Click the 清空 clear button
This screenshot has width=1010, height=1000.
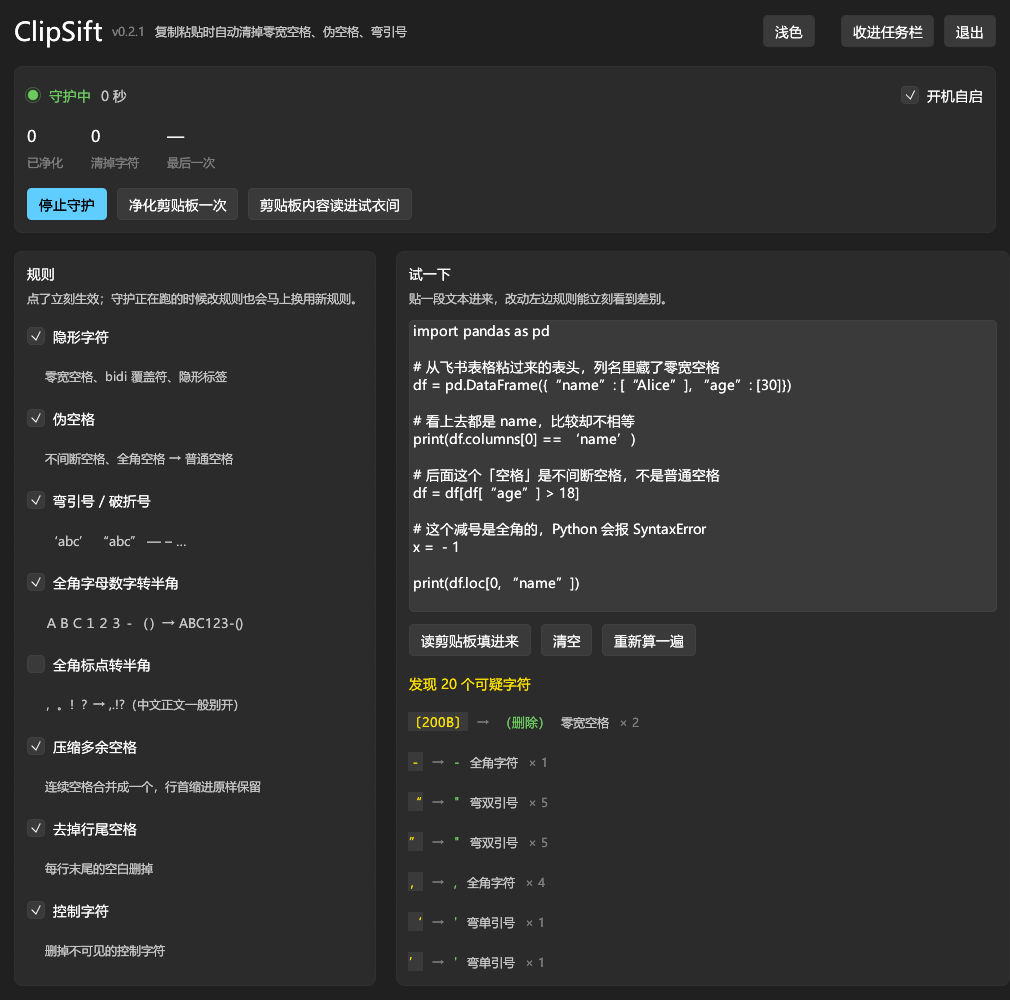coord(566,640)
